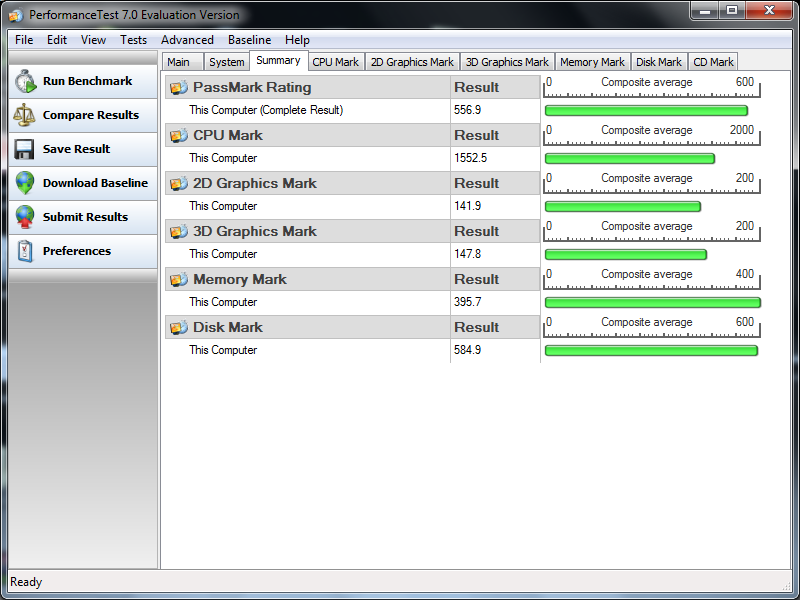This screenshot has height=600, width=800.
Task: Click the Memory Mark header icon
Action: [179, 279]
